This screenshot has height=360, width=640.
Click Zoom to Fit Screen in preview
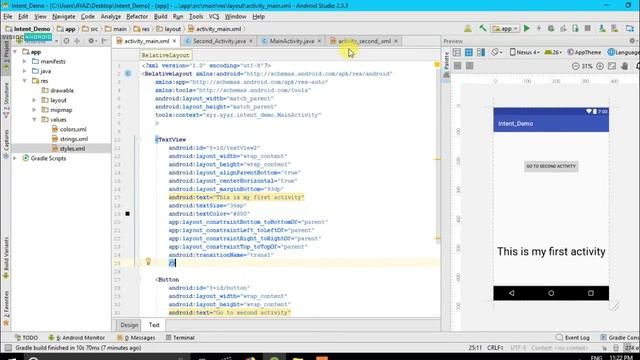612,66
